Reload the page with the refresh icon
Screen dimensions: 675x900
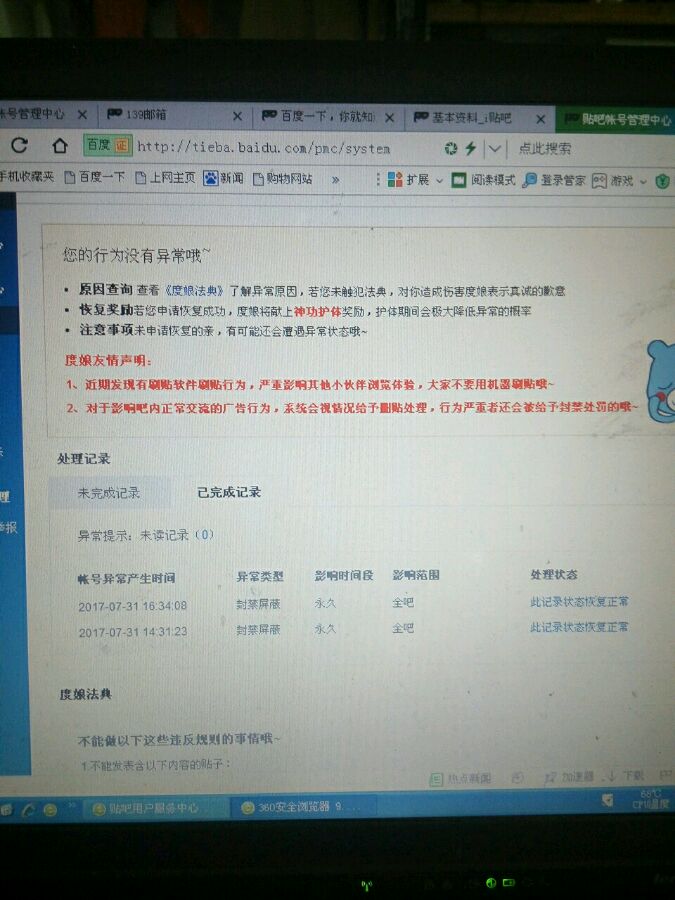tap(20, 145)
